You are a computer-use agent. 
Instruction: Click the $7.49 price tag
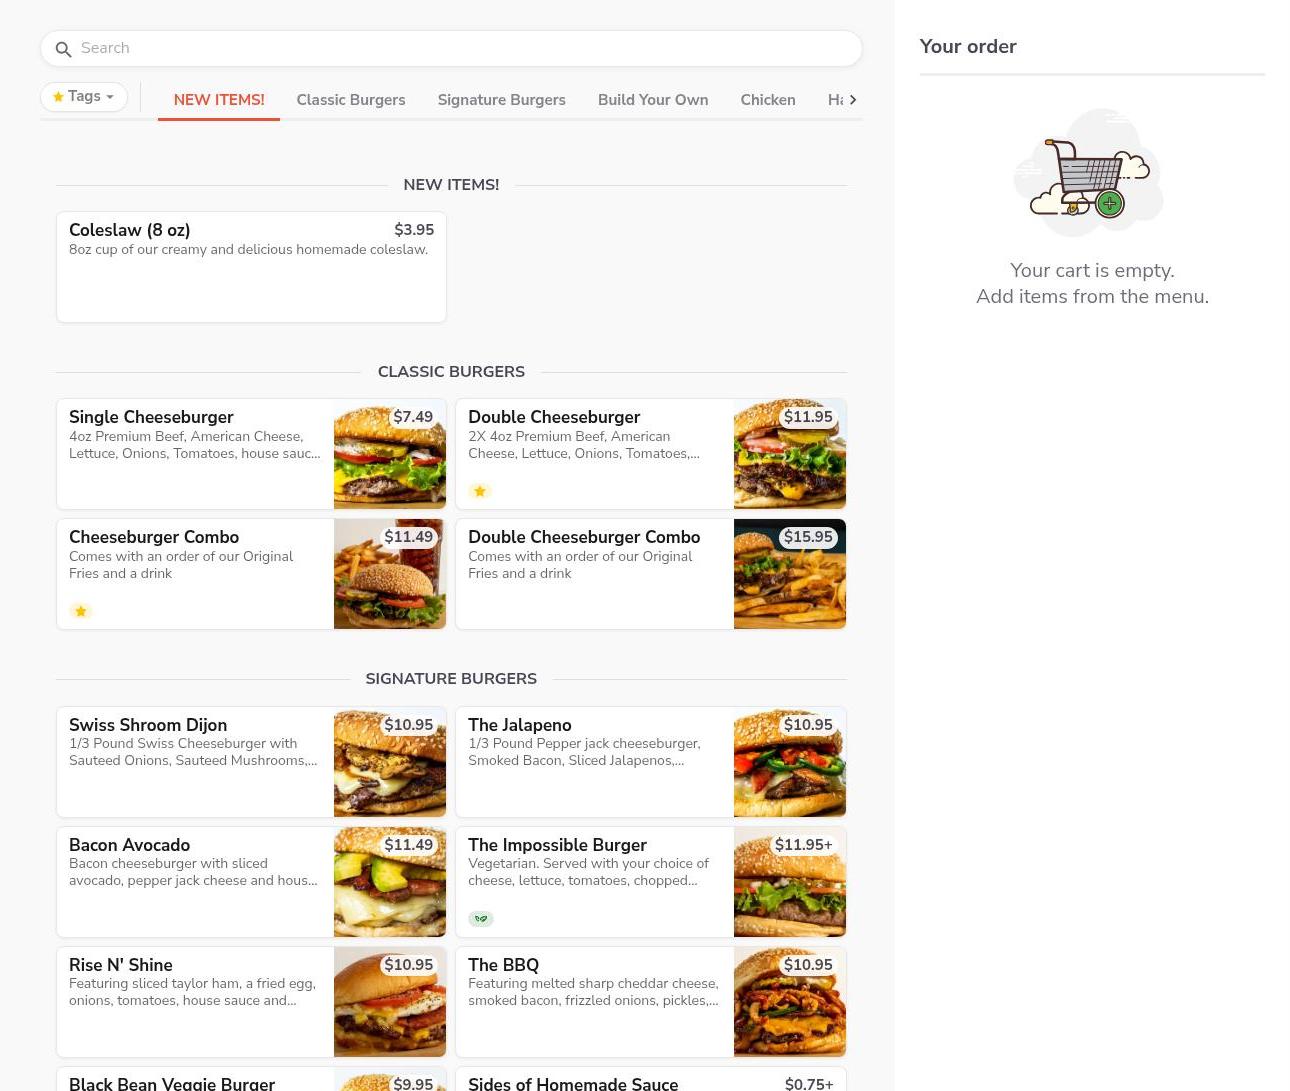pos(413,417)
